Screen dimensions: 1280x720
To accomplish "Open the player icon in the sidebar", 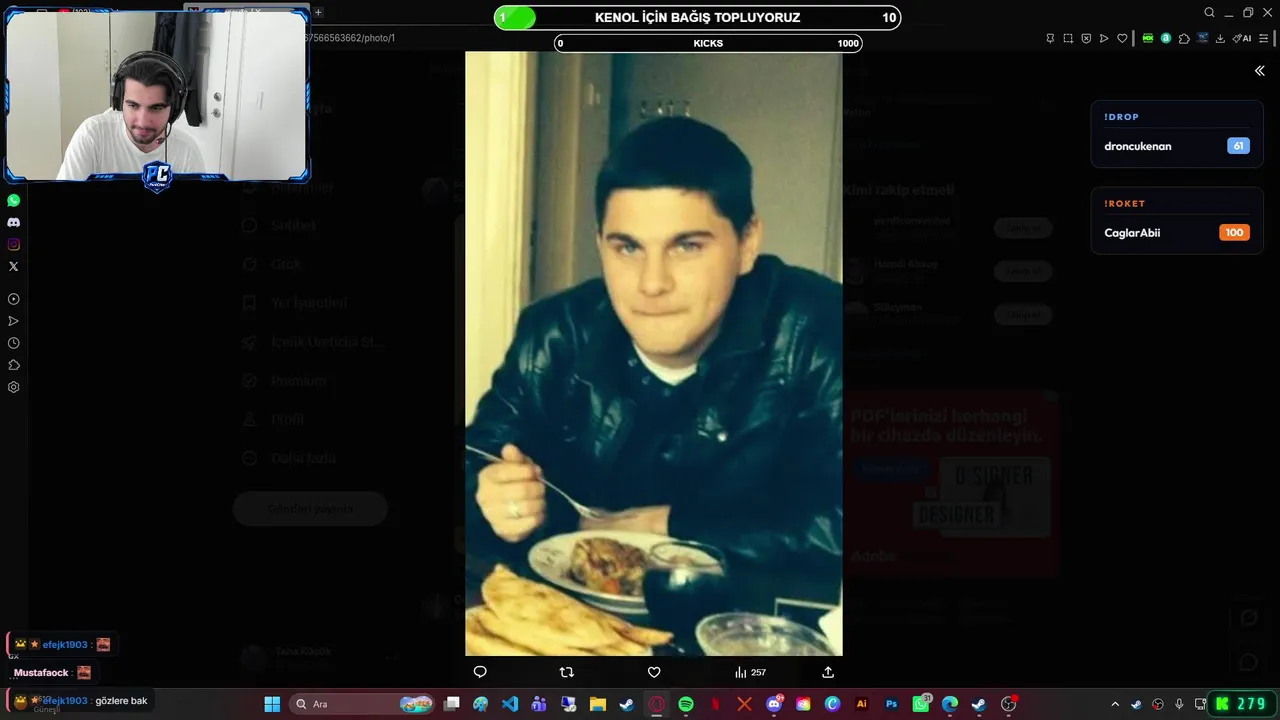I will [13, 299].
